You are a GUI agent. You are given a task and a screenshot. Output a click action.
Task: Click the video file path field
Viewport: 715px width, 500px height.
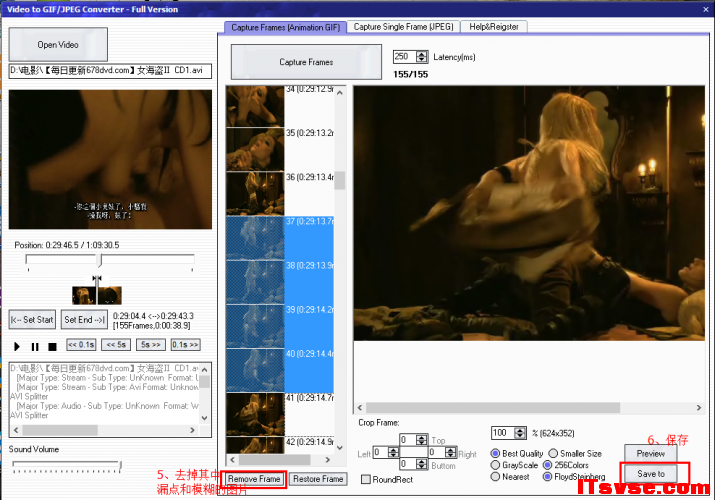click(110, 71)
